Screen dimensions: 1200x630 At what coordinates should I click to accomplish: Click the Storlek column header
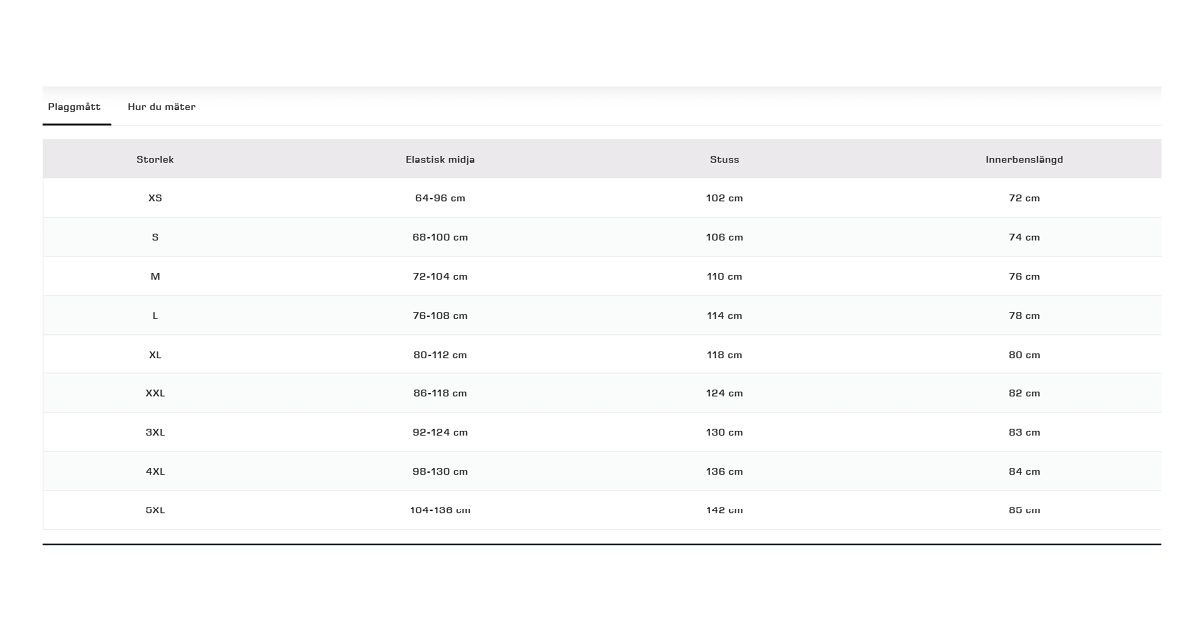pos(155,160)
